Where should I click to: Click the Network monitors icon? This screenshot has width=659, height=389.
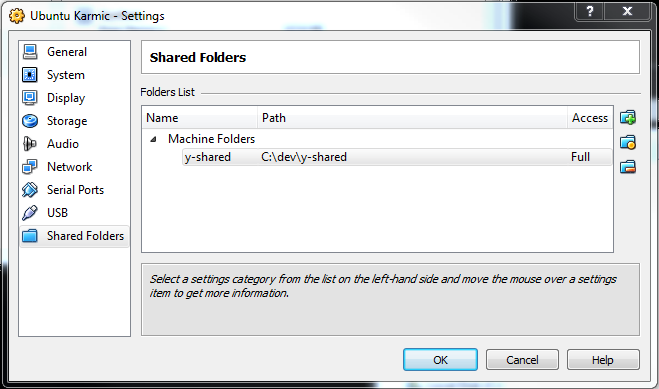[x=30, y=167]
